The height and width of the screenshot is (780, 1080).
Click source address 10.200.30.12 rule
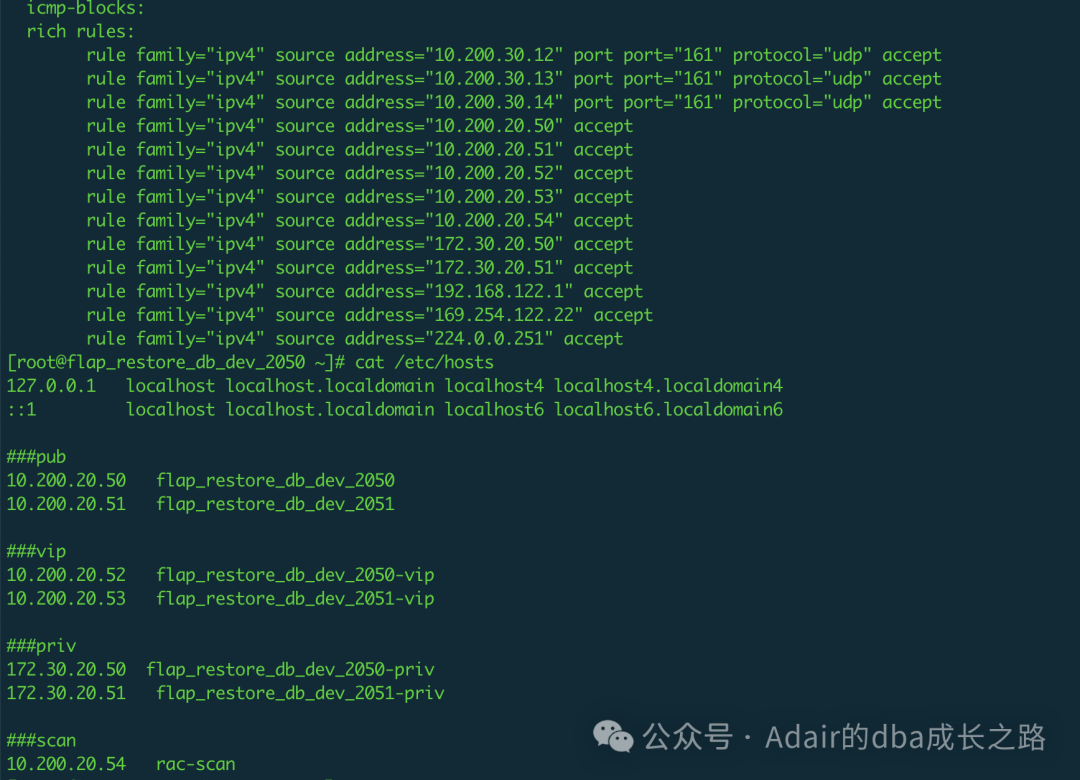coord(513,55)
